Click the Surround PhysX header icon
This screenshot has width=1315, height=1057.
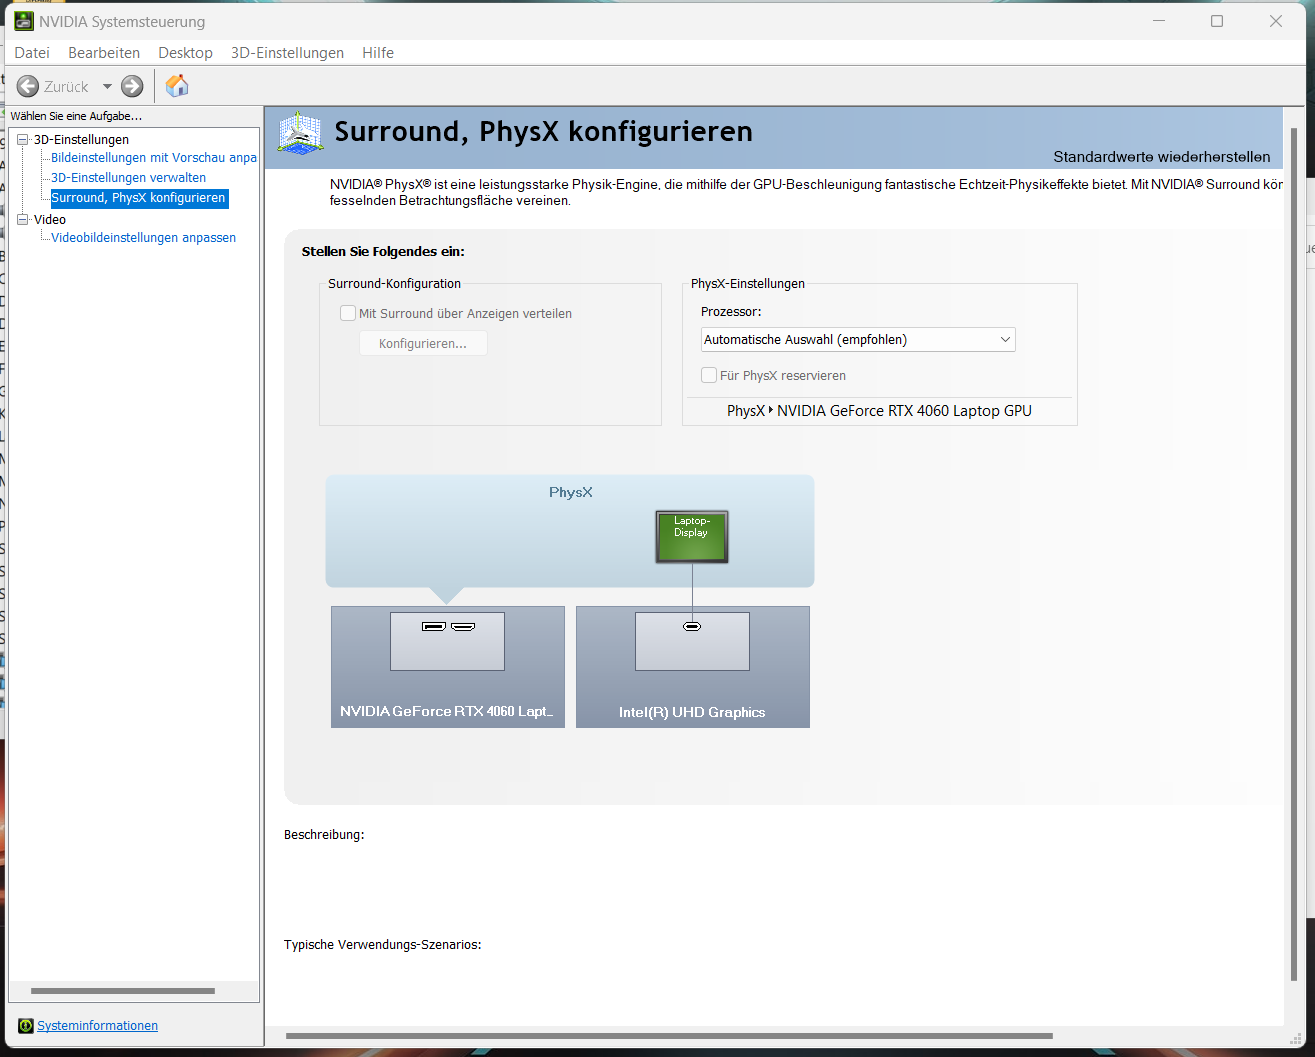point(300,132)
